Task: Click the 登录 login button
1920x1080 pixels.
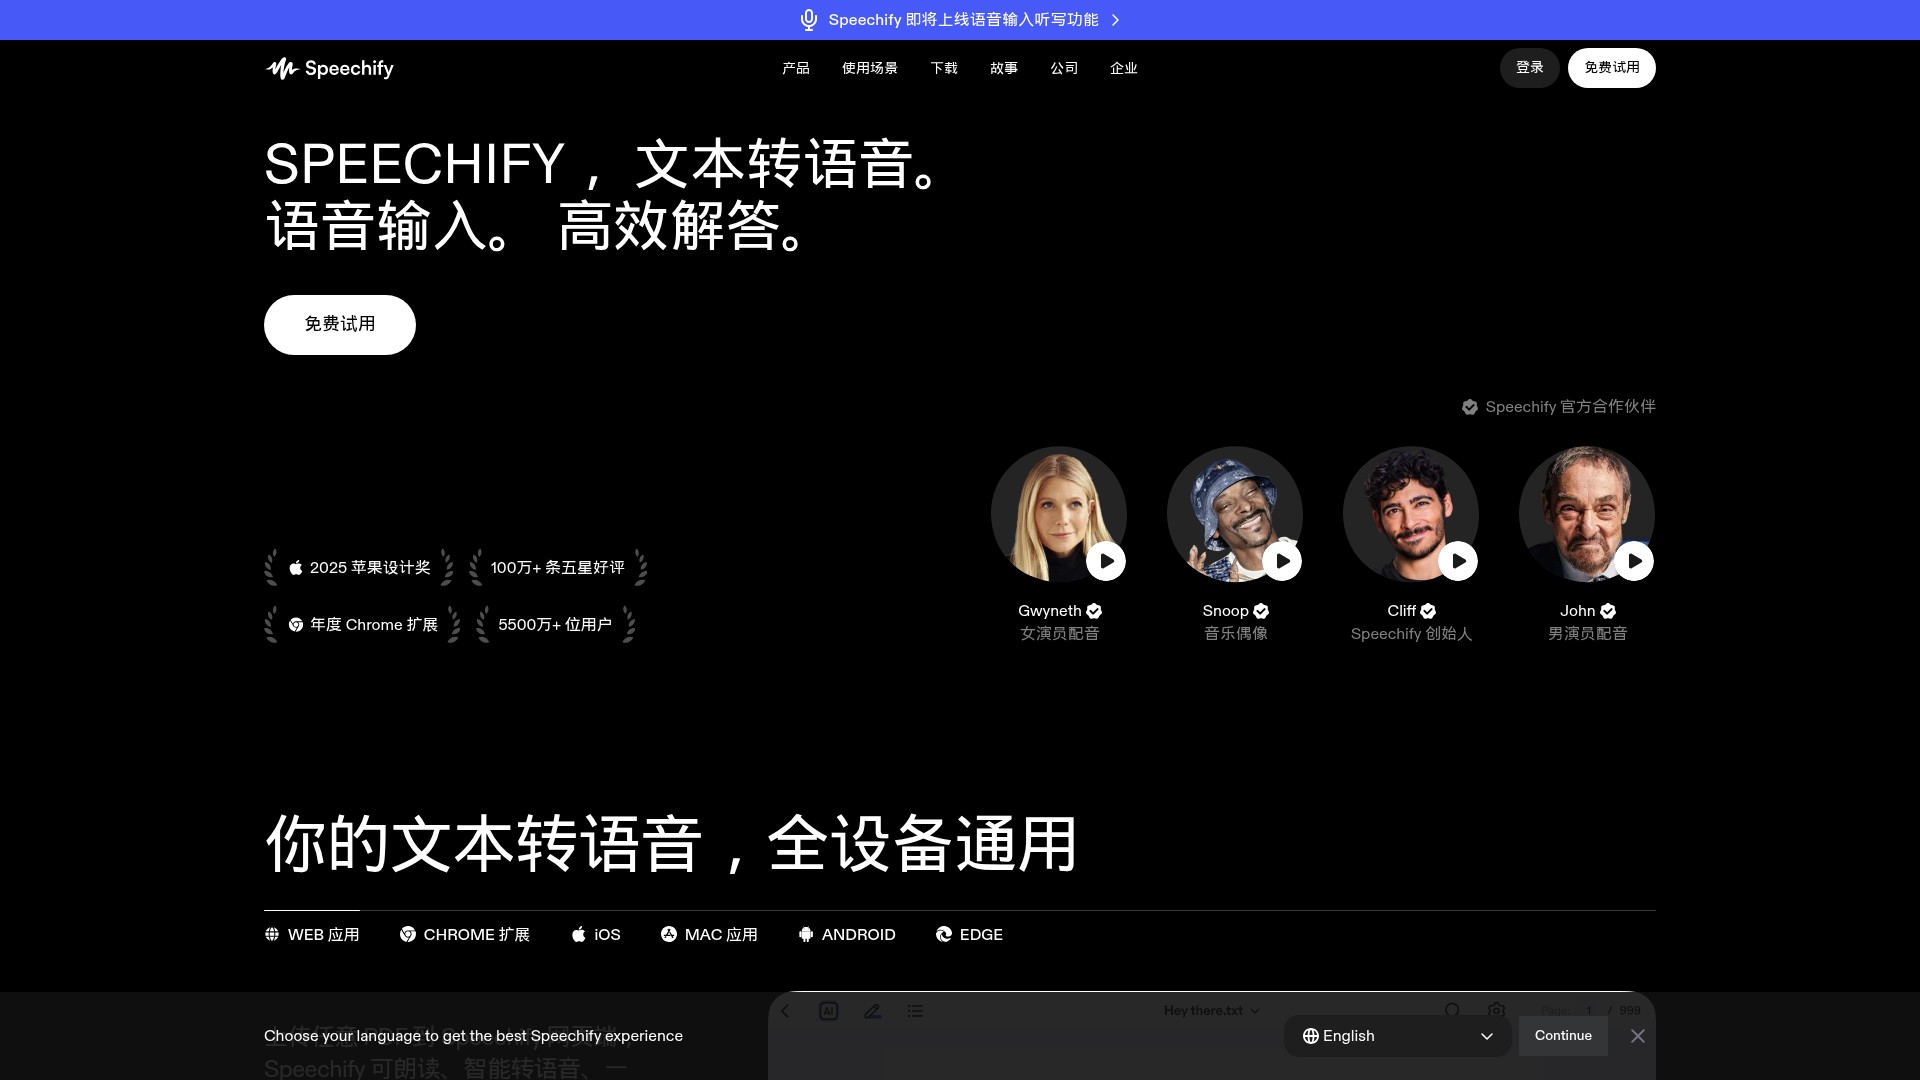Action: click(x=1529, y=68)
